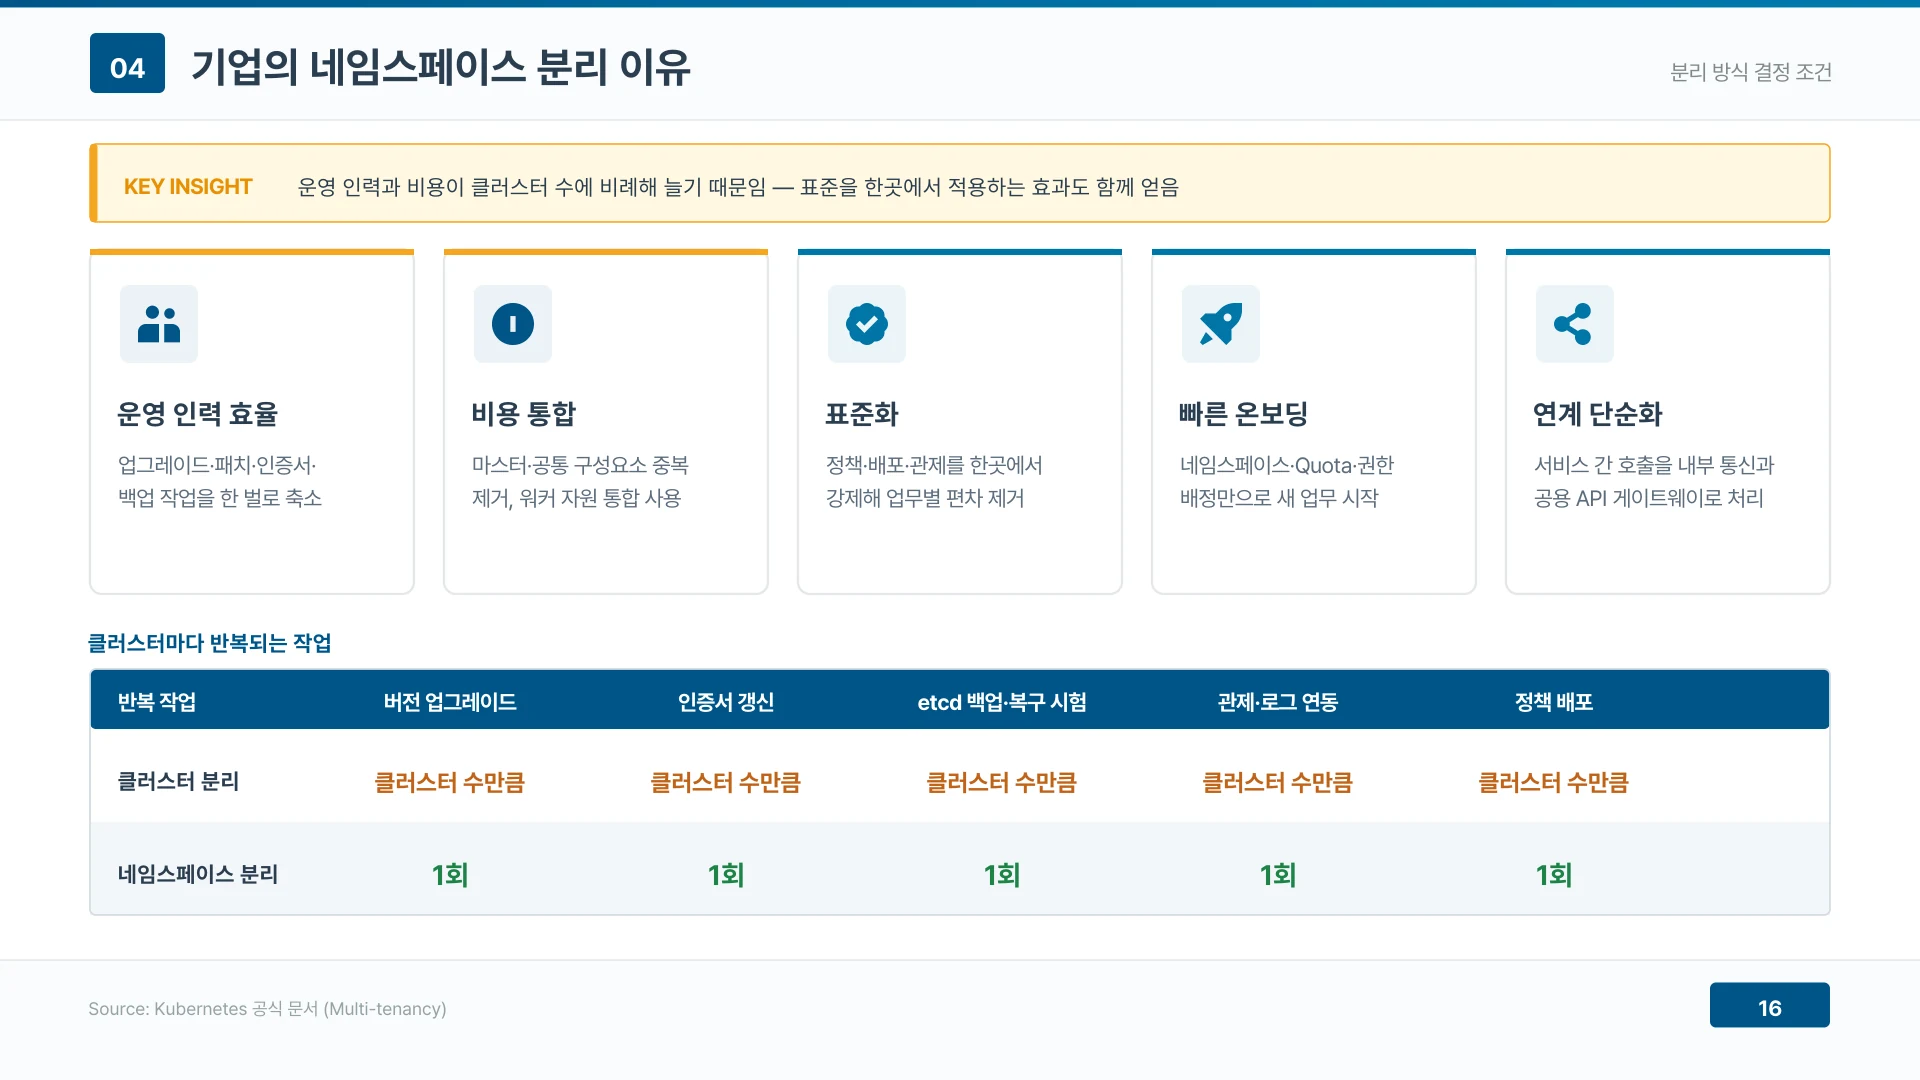Click the 빠른 온보딩 card title
This screenshot has height=1080, width=1920.
coord(1243,414)
